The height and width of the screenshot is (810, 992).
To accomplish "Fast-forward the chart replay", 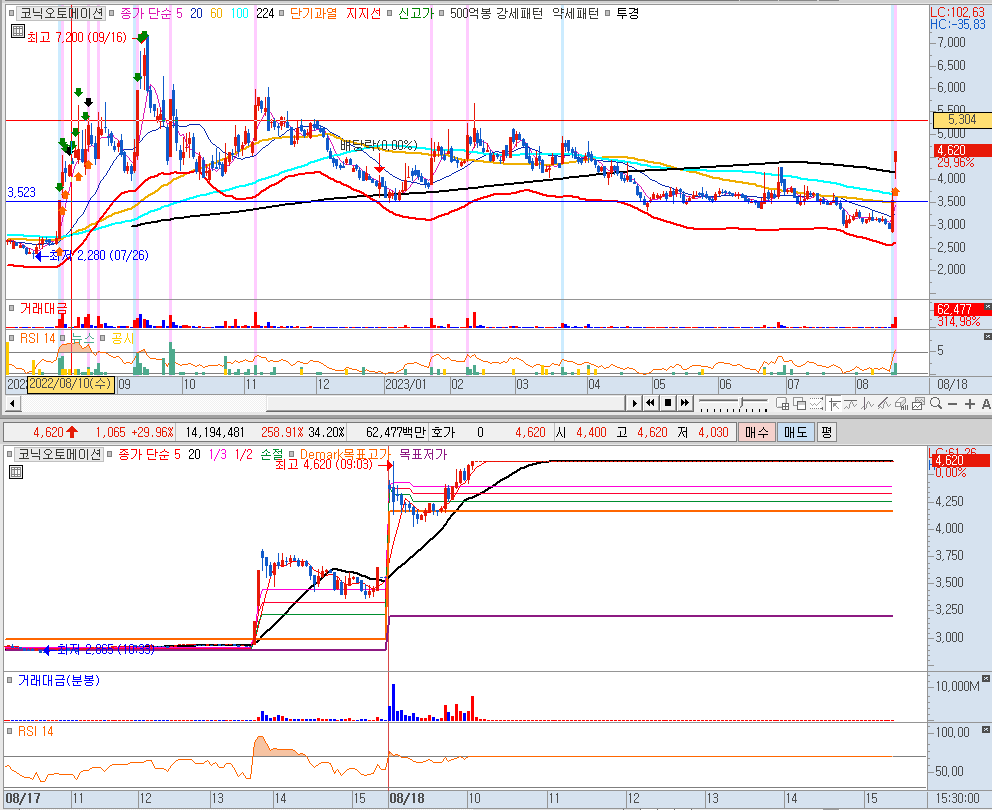I will point(685,402).
